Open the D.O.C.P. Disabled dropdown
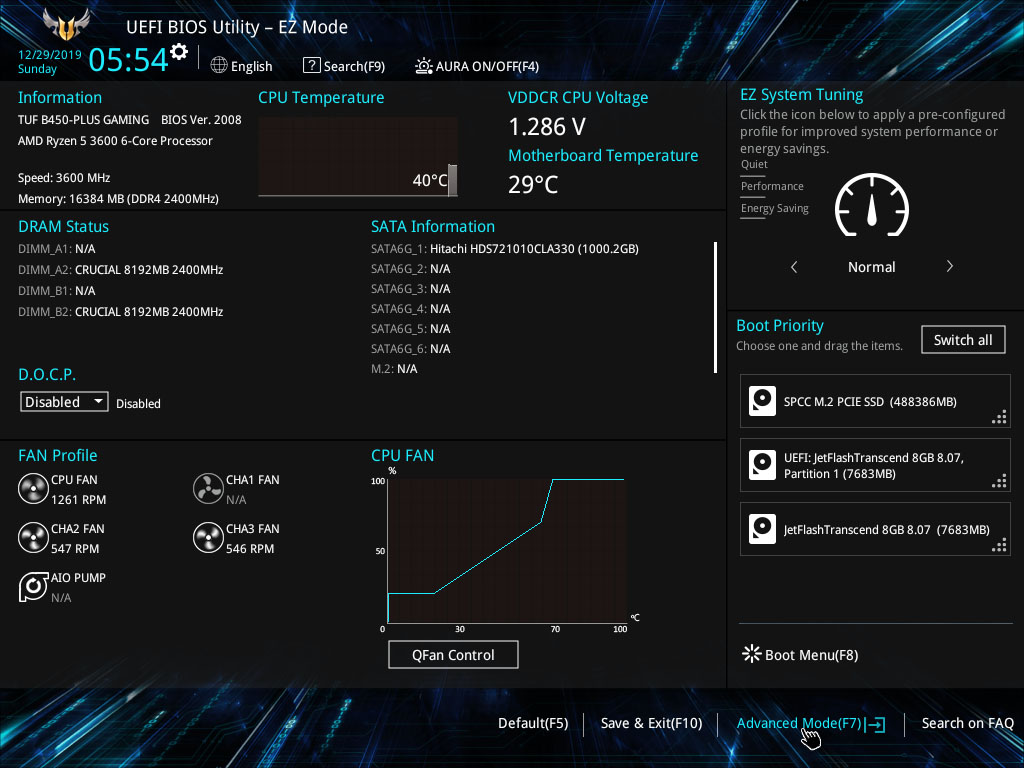The image size is (1024, 768). pos(64,402)
